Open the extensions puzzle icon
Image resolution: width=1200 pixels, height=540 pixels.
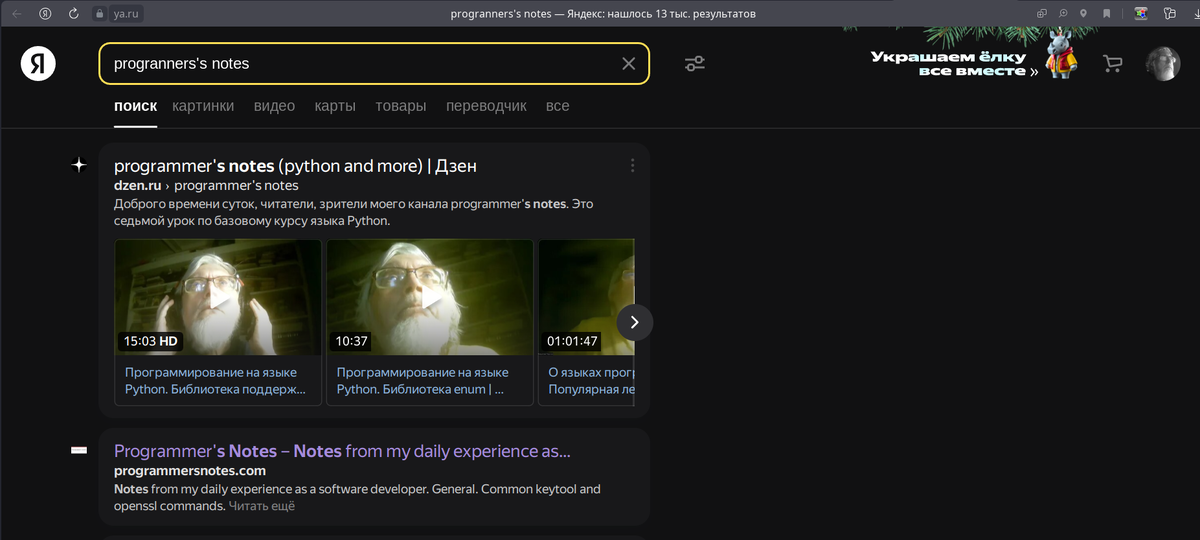1169,14
